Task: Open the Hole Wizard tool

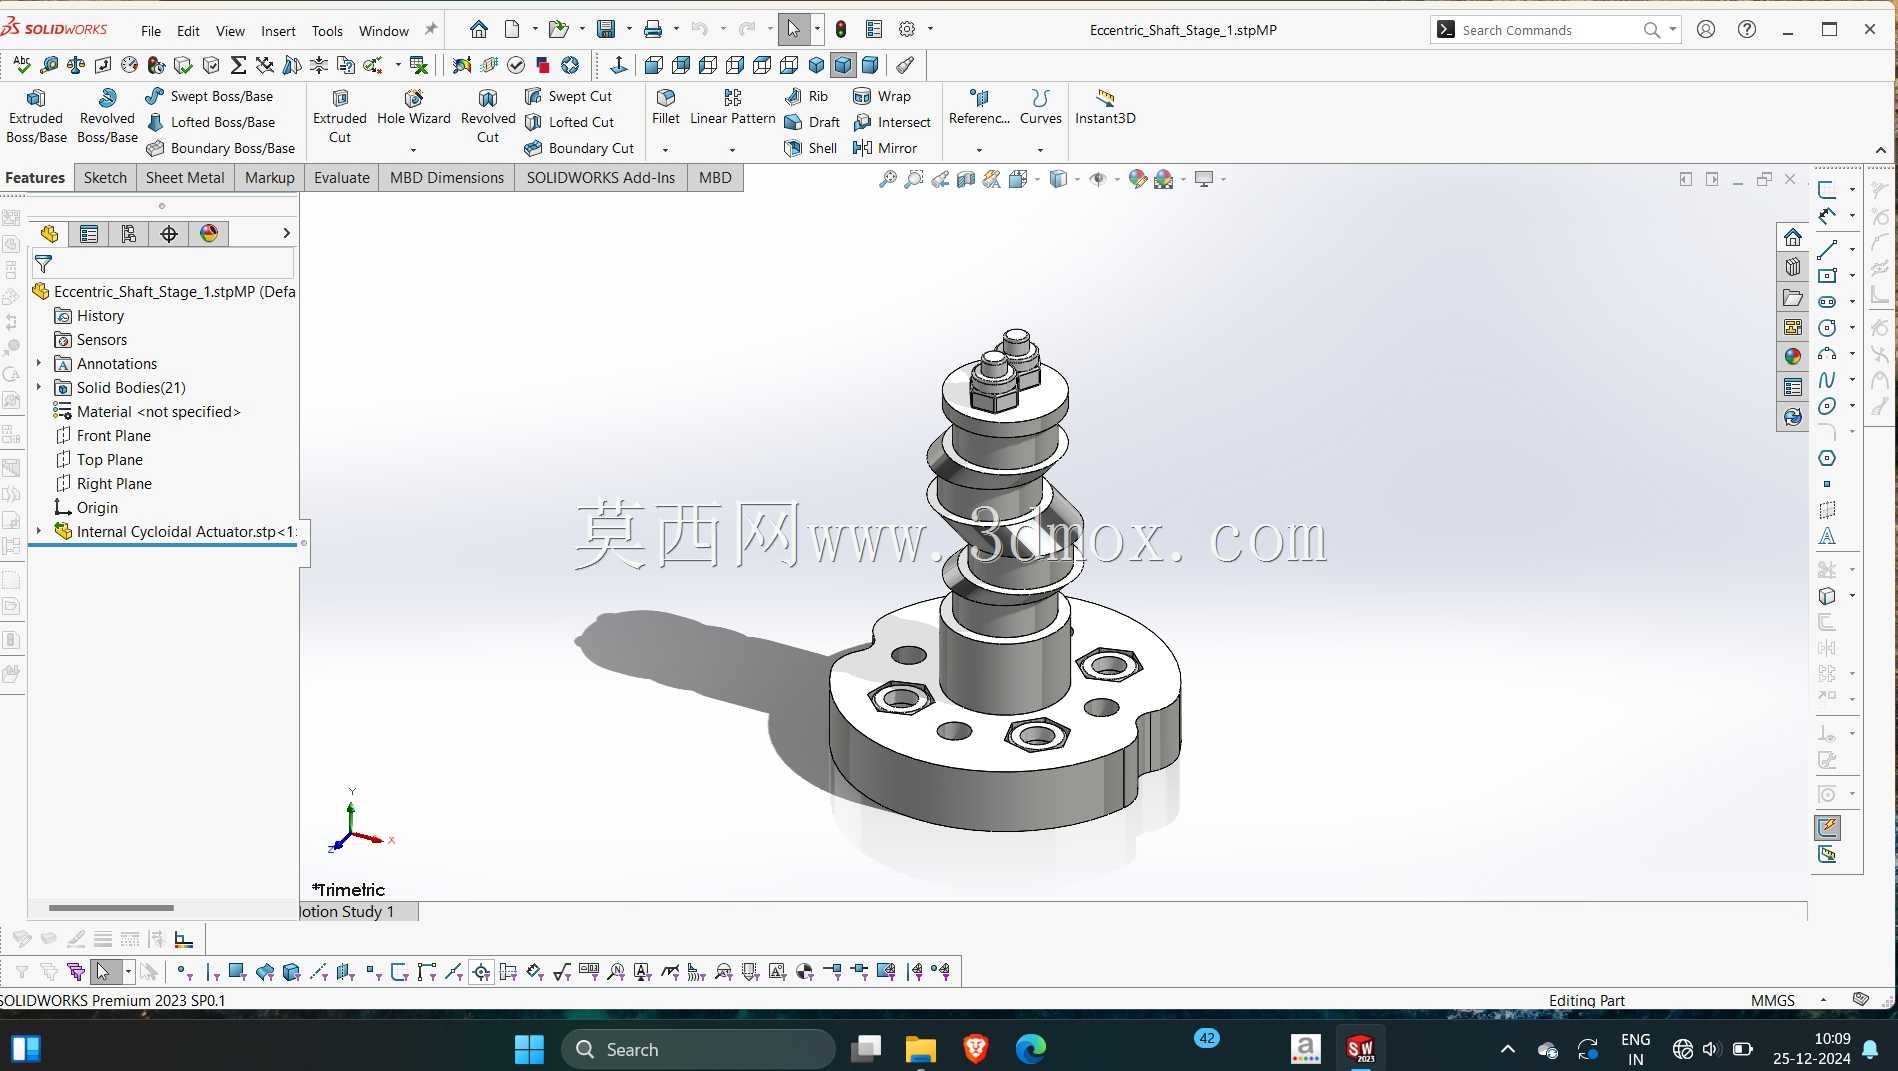Action: point(414,108)
